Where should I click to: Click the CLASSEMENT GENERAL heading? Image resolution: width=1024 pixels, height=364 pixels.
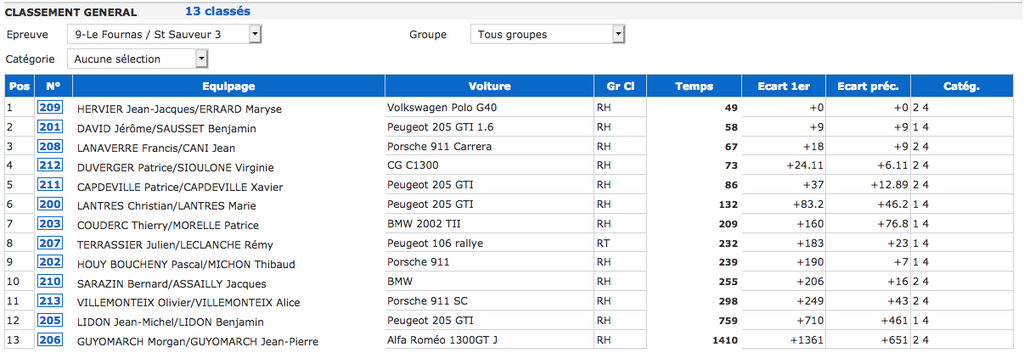pyautogui.click(x=71, y=12)
